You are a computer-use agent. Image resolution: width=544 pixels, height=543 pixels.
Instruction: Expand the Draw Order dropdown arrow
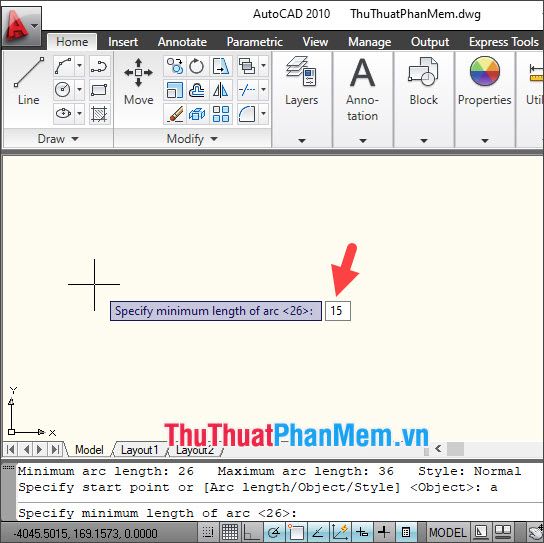coord(264,66)
